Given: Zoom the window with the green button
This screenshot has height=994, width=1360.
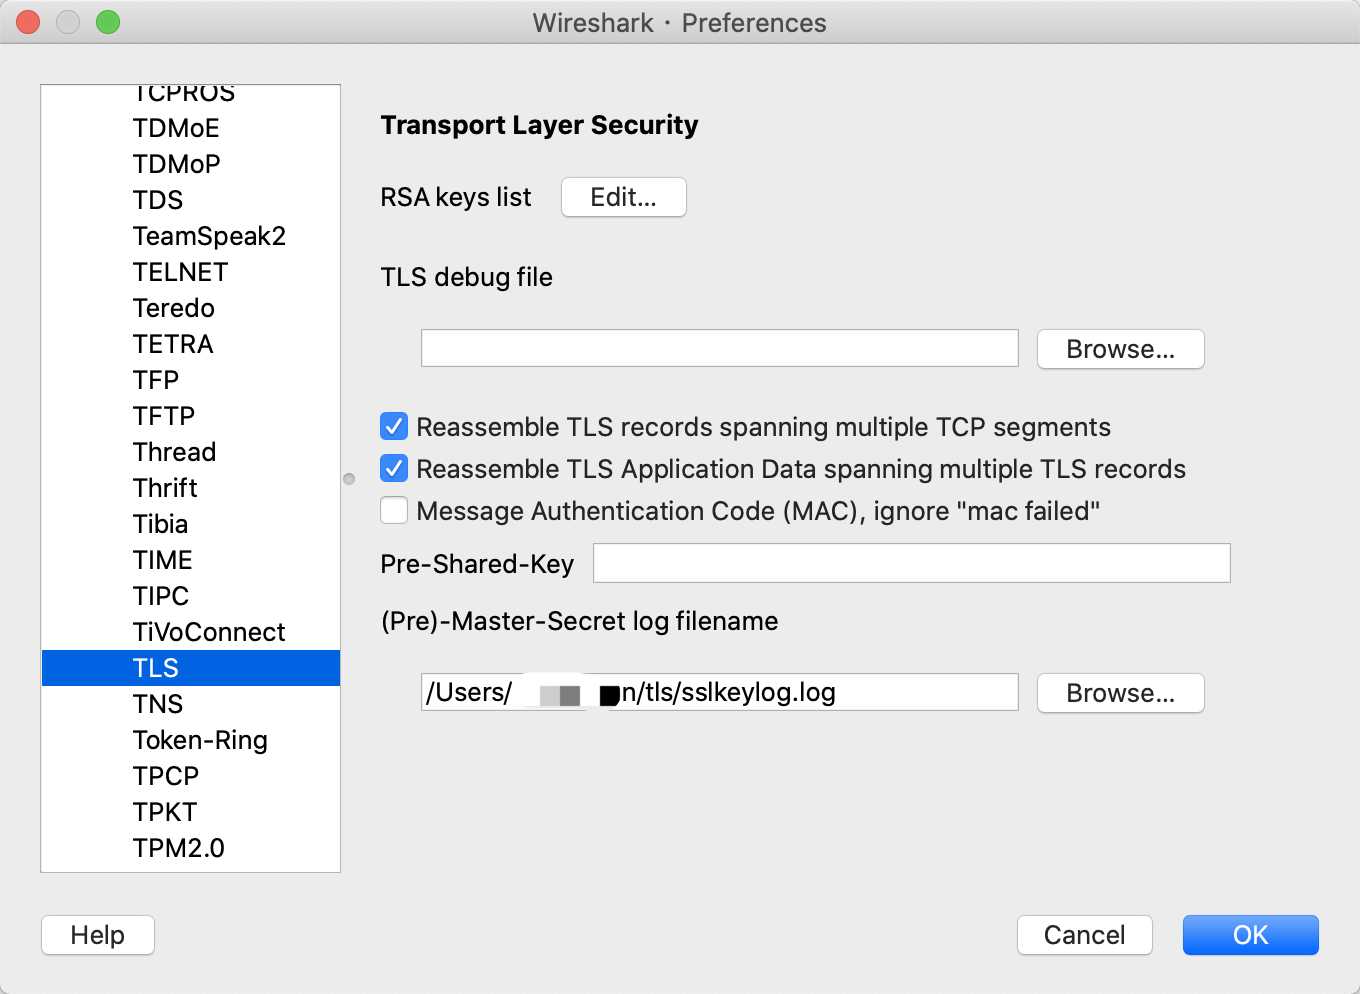Looking at the screenshot, I should pyautogui.click(x=108, y=22).
